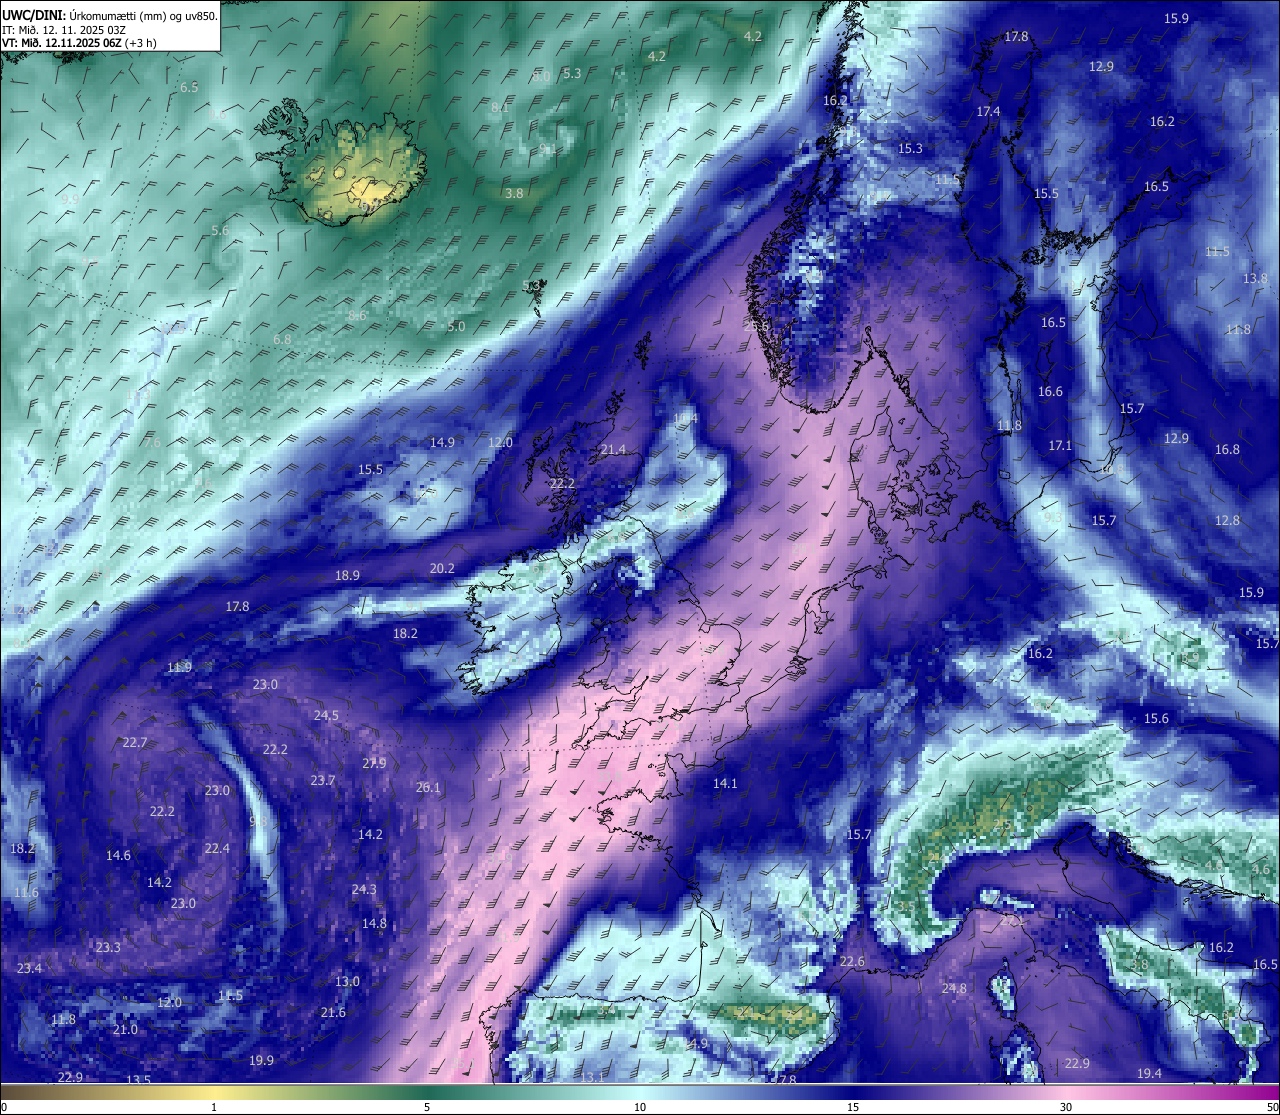Click the colour scale label 10
The width and height of the screenshot is (1280, 1115).
tap(640, 1107)
